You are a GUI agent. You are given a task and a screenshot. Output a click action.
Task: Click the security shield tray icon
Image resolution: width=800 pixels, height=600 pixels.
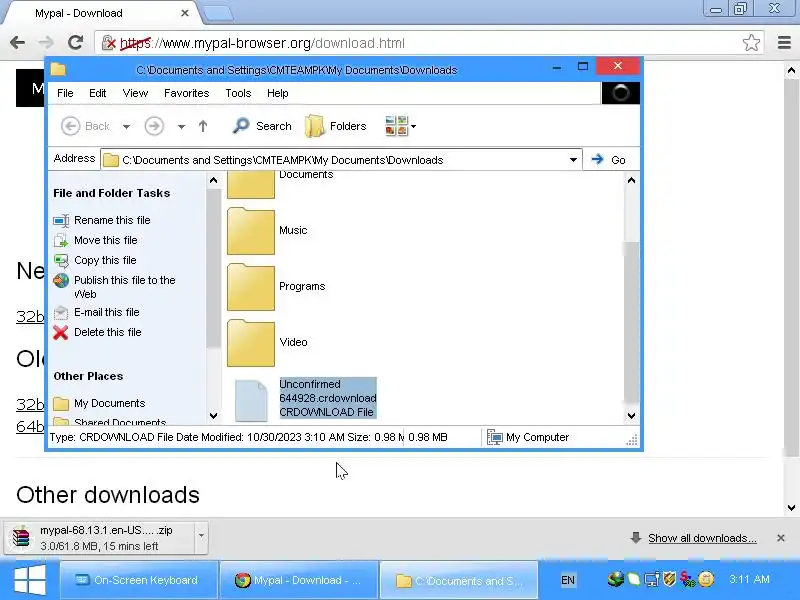point(669,579)
